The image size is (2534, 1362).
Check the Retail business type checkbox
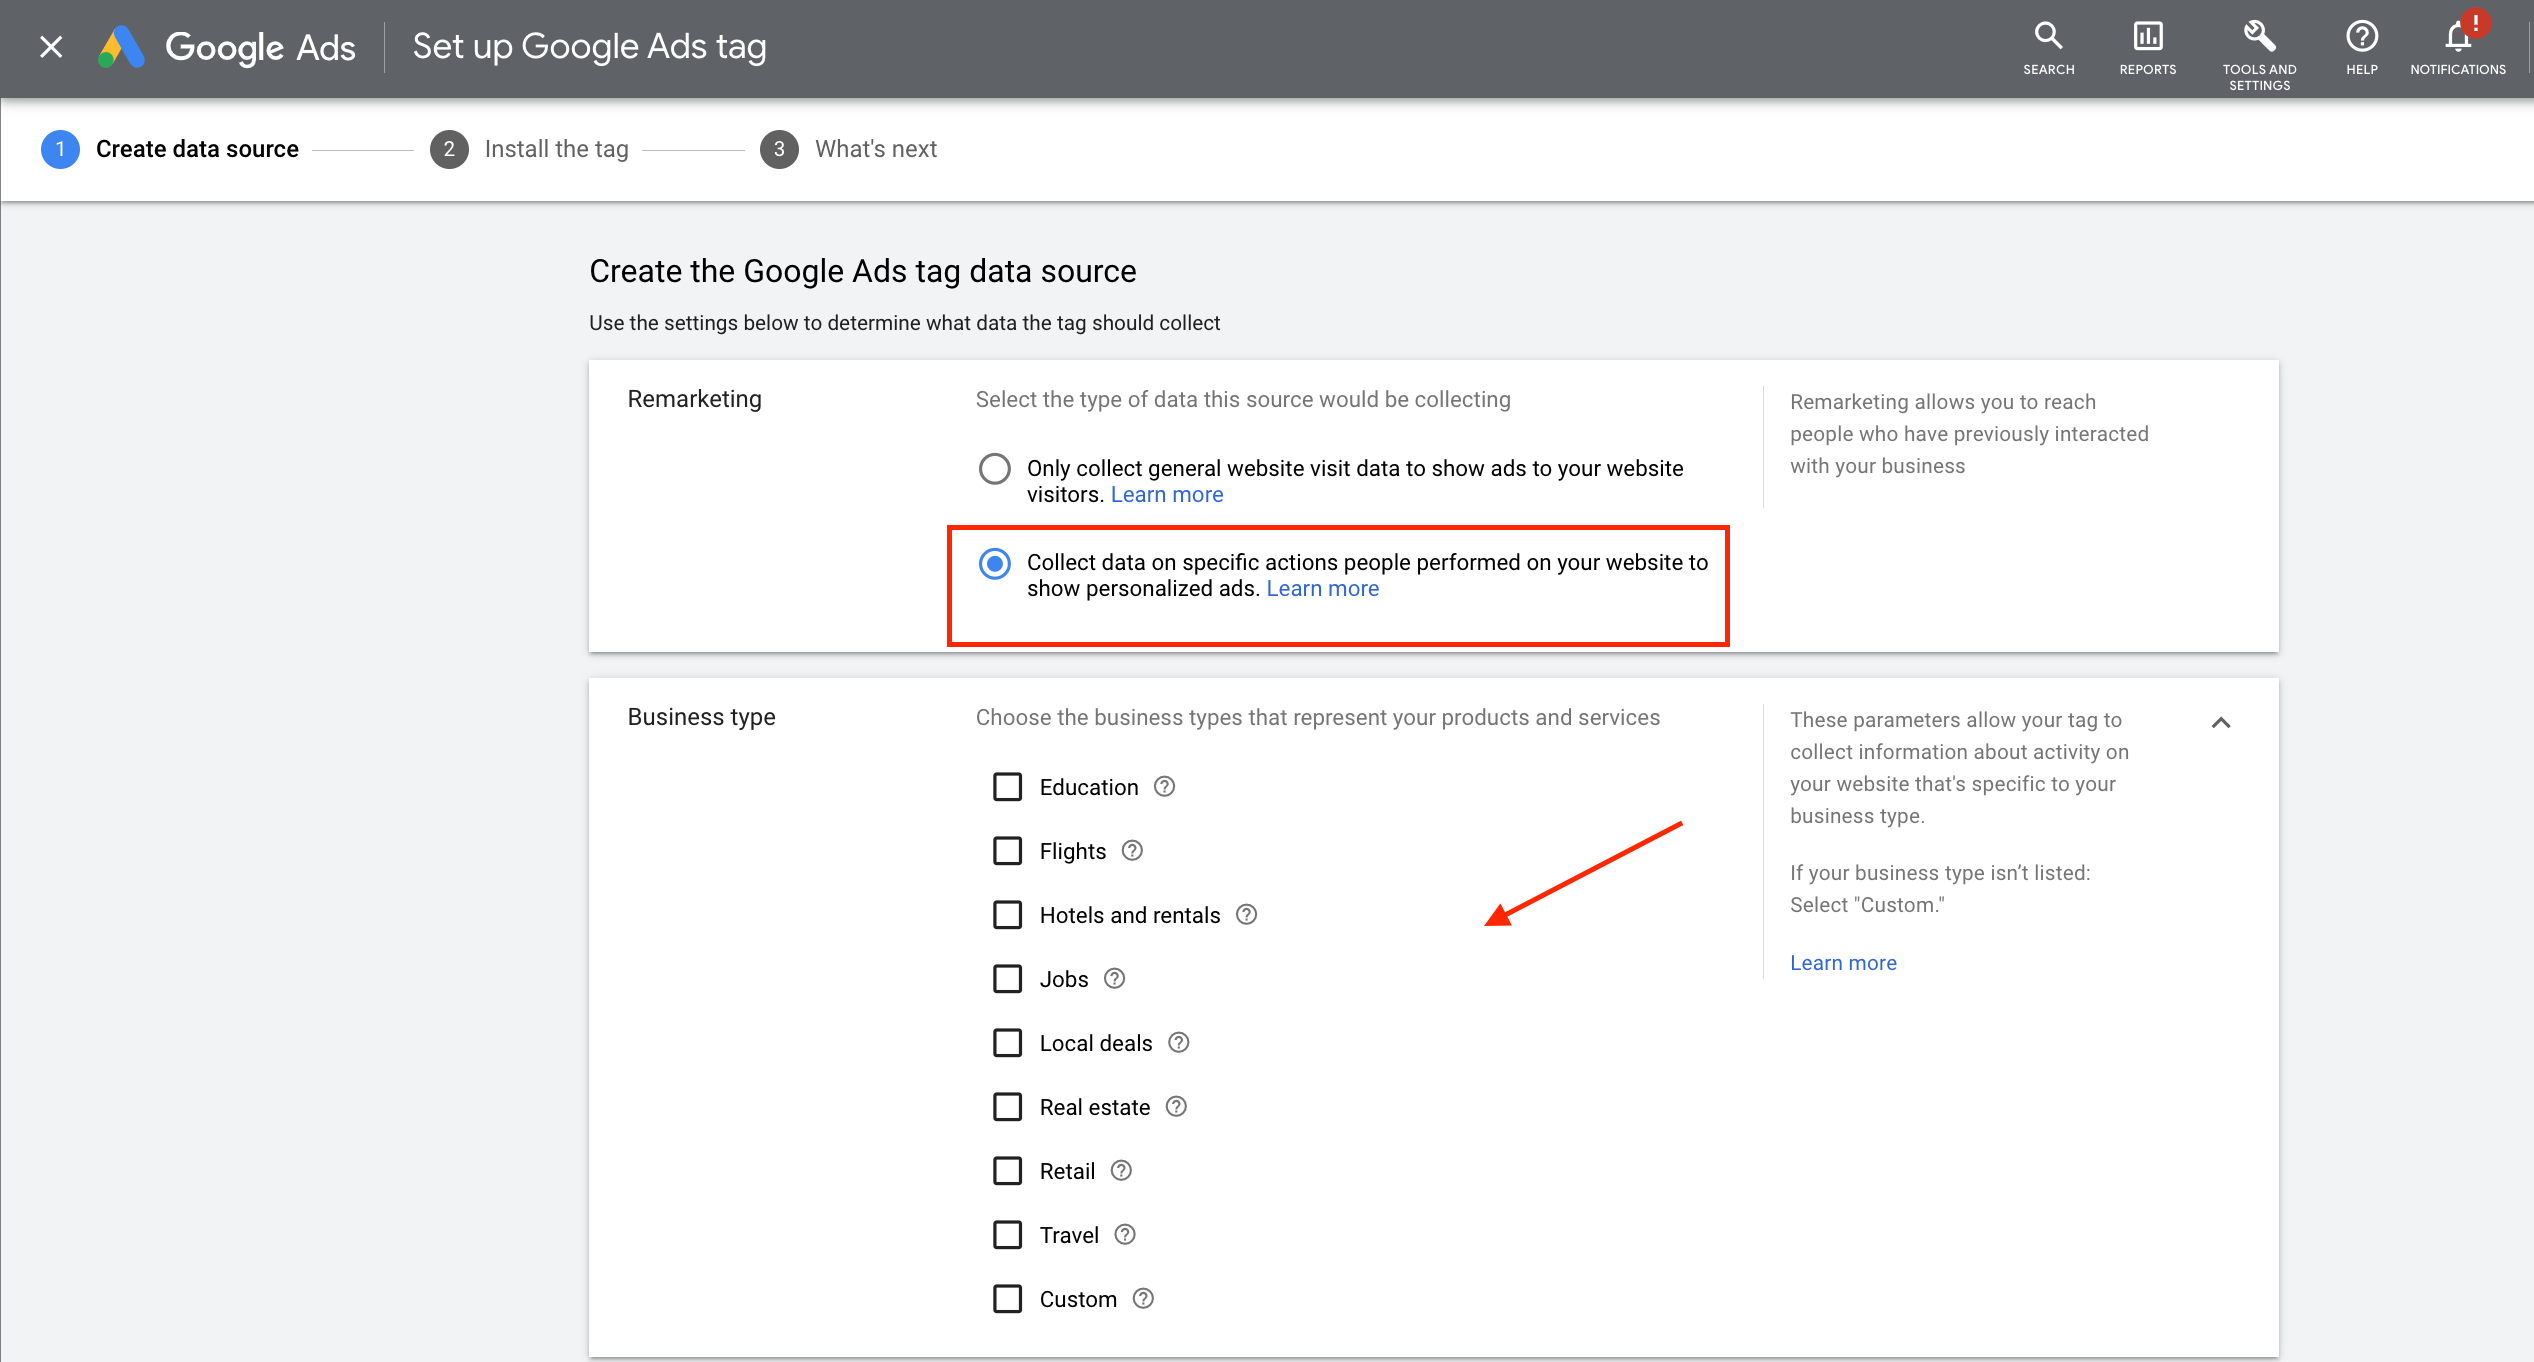(1007, 1171)
